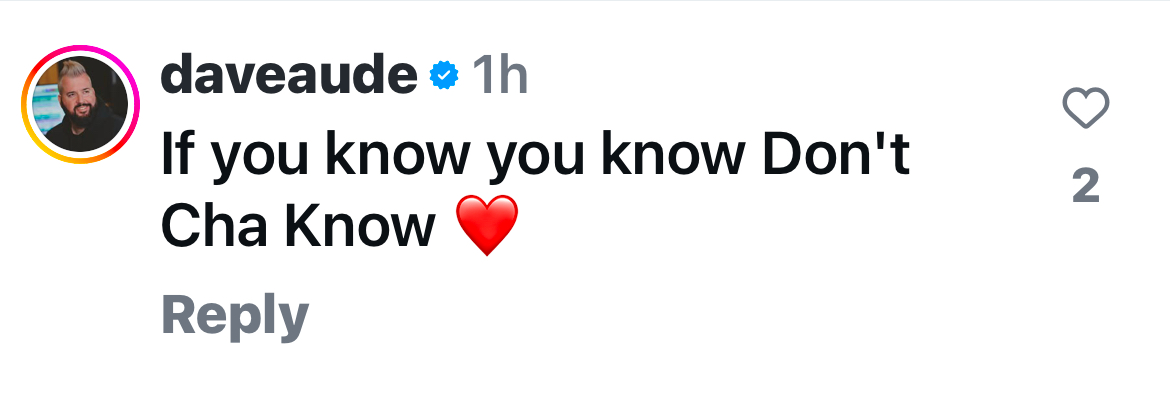Click the words 'Cha Know' in the comment
1170x405 pixels.
point(298,227)
